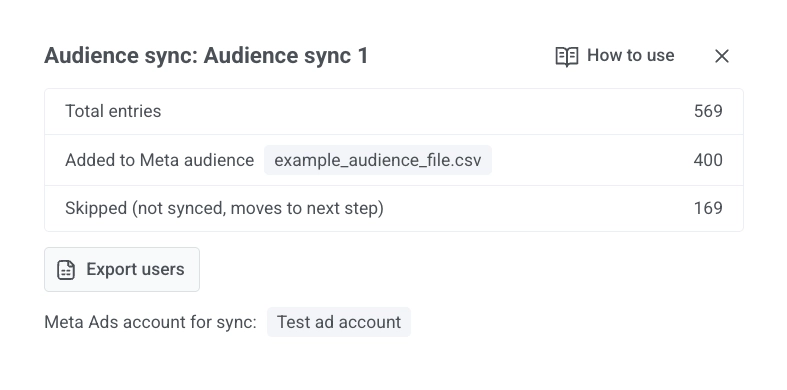Open the How to use guide
Screen dimensions: 787x390
click(x=615, y=56)
